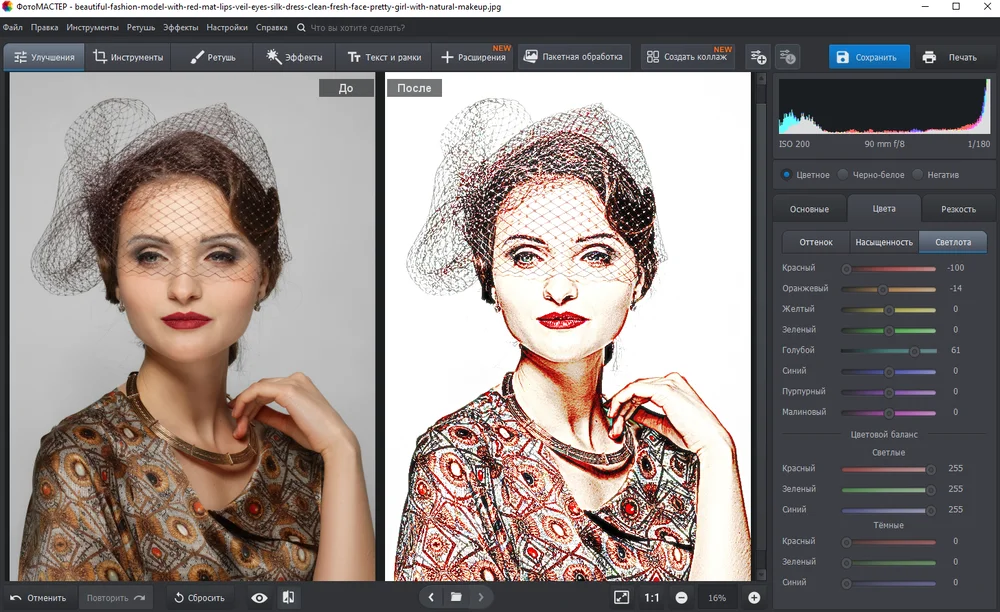Click the search field 'Что вы хотите сделать?'

(x=358, y=27)
